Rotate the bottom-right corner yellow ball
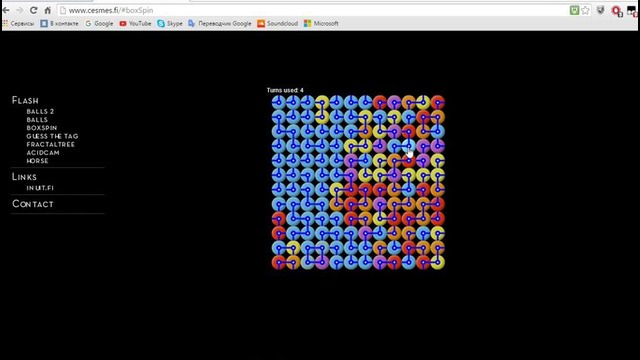This screenshot has height=360, width=640. pos(438,262)
